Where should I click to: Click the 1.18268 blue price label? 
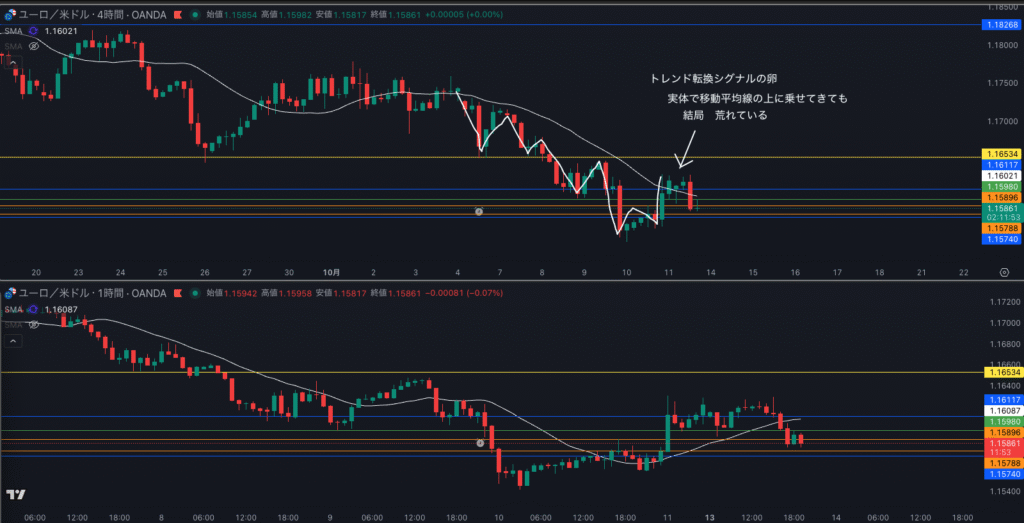point(1001,24)
